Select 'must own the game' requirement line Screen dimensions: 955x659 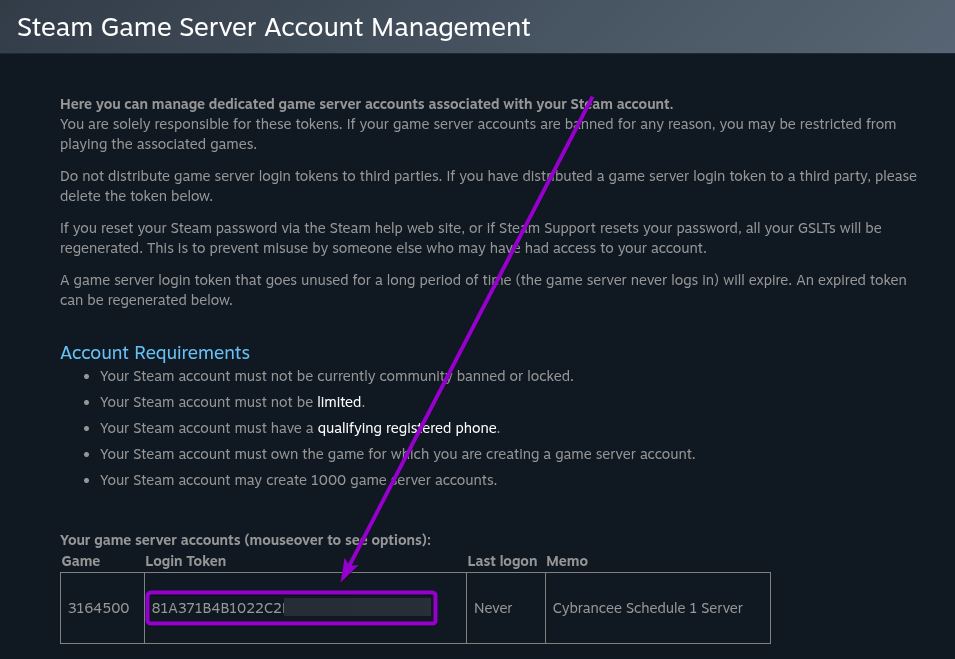pyautogui.click(x=397, y=454)
